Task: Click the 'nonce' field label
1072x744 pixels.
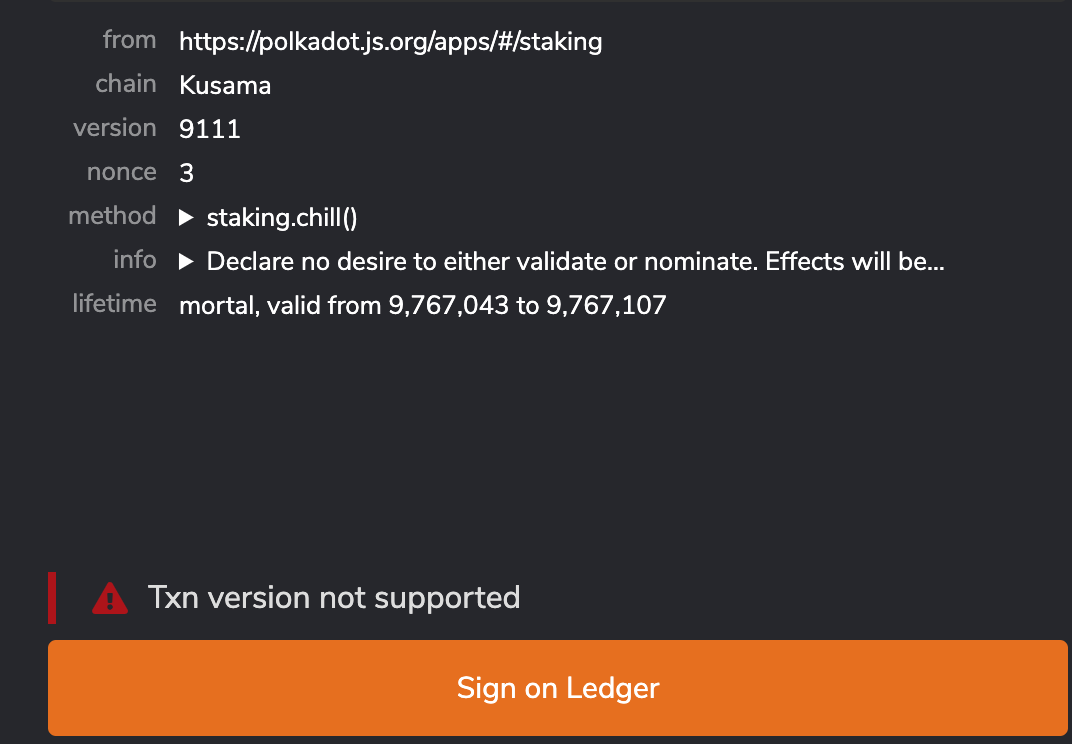Action: coord(122,171)
